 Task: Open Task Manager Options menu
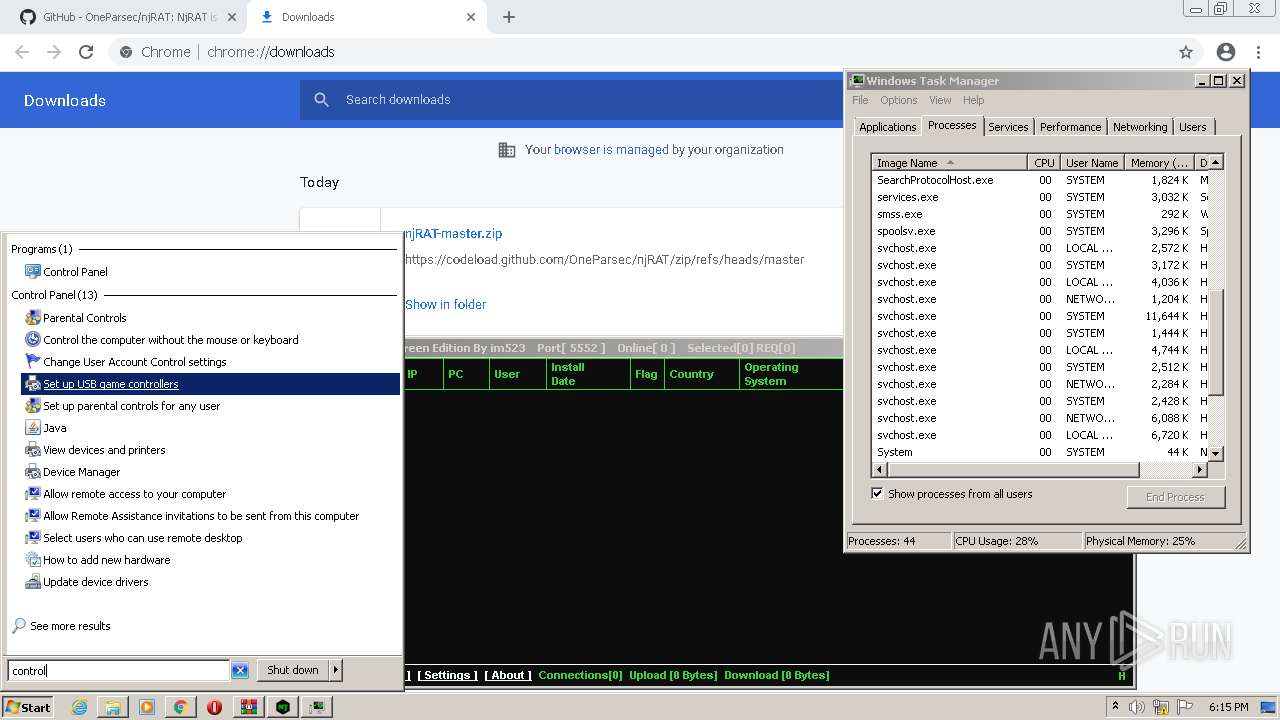point(898,100)
